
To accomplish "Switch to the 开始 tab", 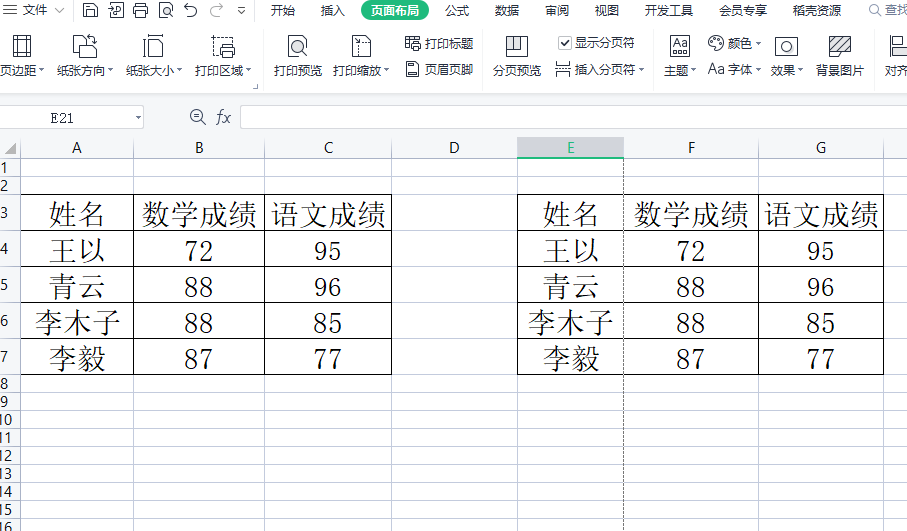I will click(283, 10).
